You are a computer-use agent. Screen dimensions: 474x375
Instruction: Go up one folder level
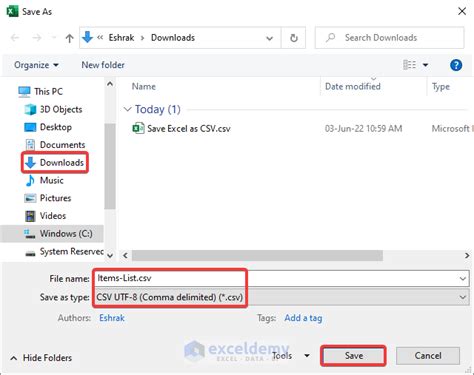[x=69, y=38]
